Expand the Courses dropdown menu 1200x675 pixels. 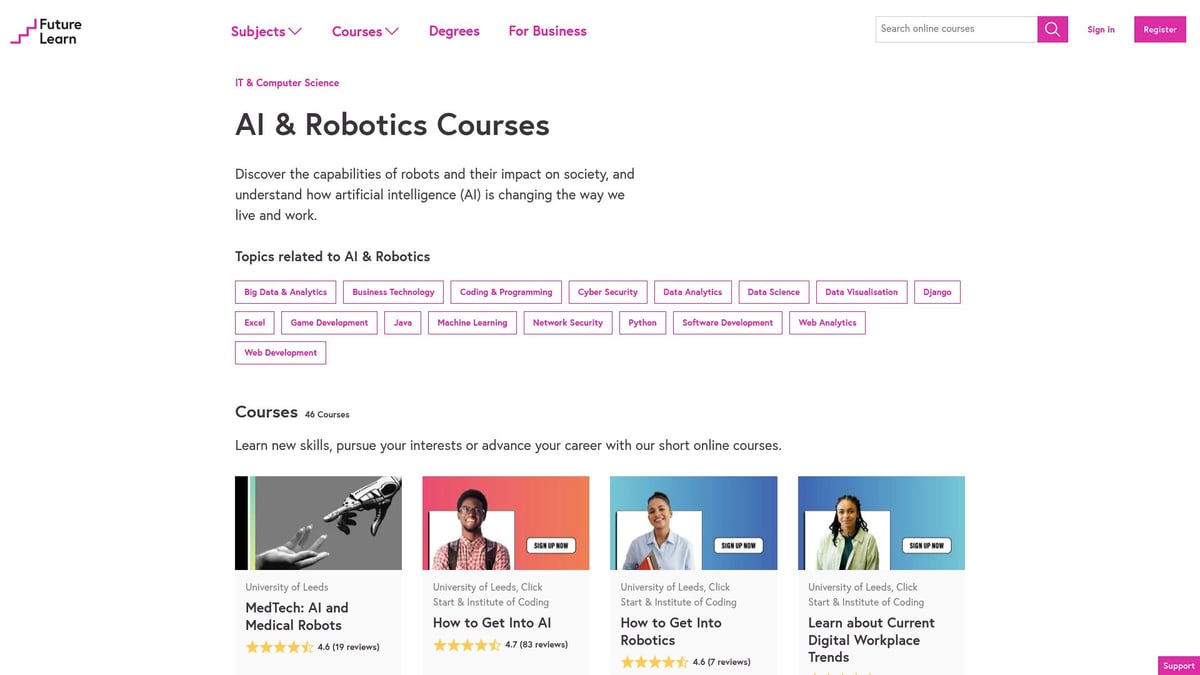pos(365,31)
